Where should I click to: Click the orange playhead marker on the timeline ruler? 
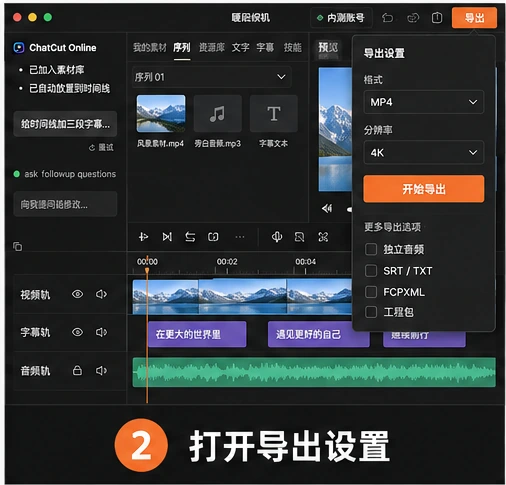[x=147, y=270]
